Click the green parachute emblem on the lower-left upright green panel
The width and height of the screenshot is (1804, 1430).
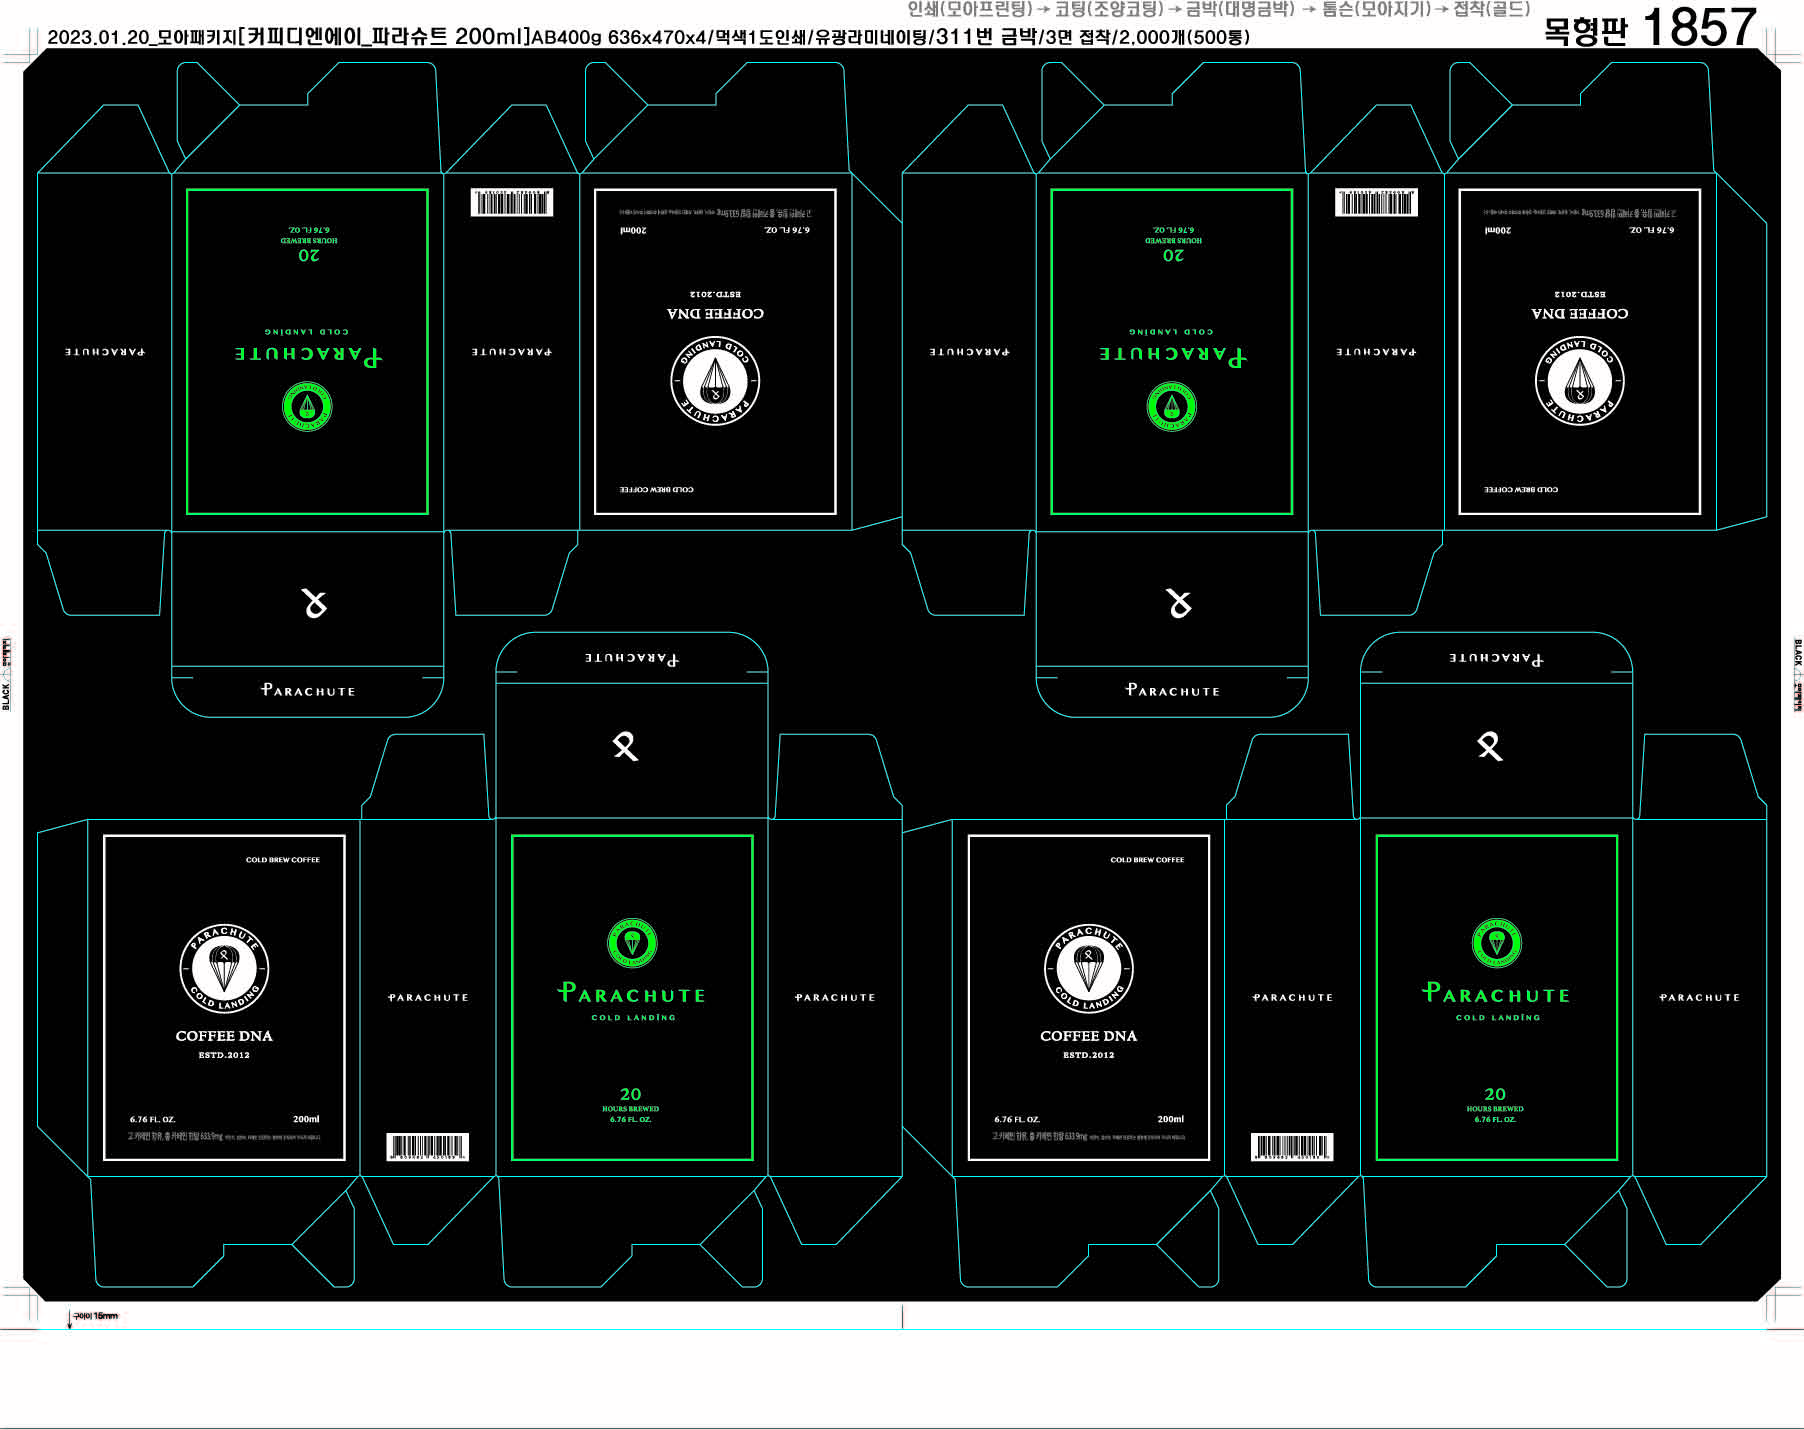[x=631, y=943]
